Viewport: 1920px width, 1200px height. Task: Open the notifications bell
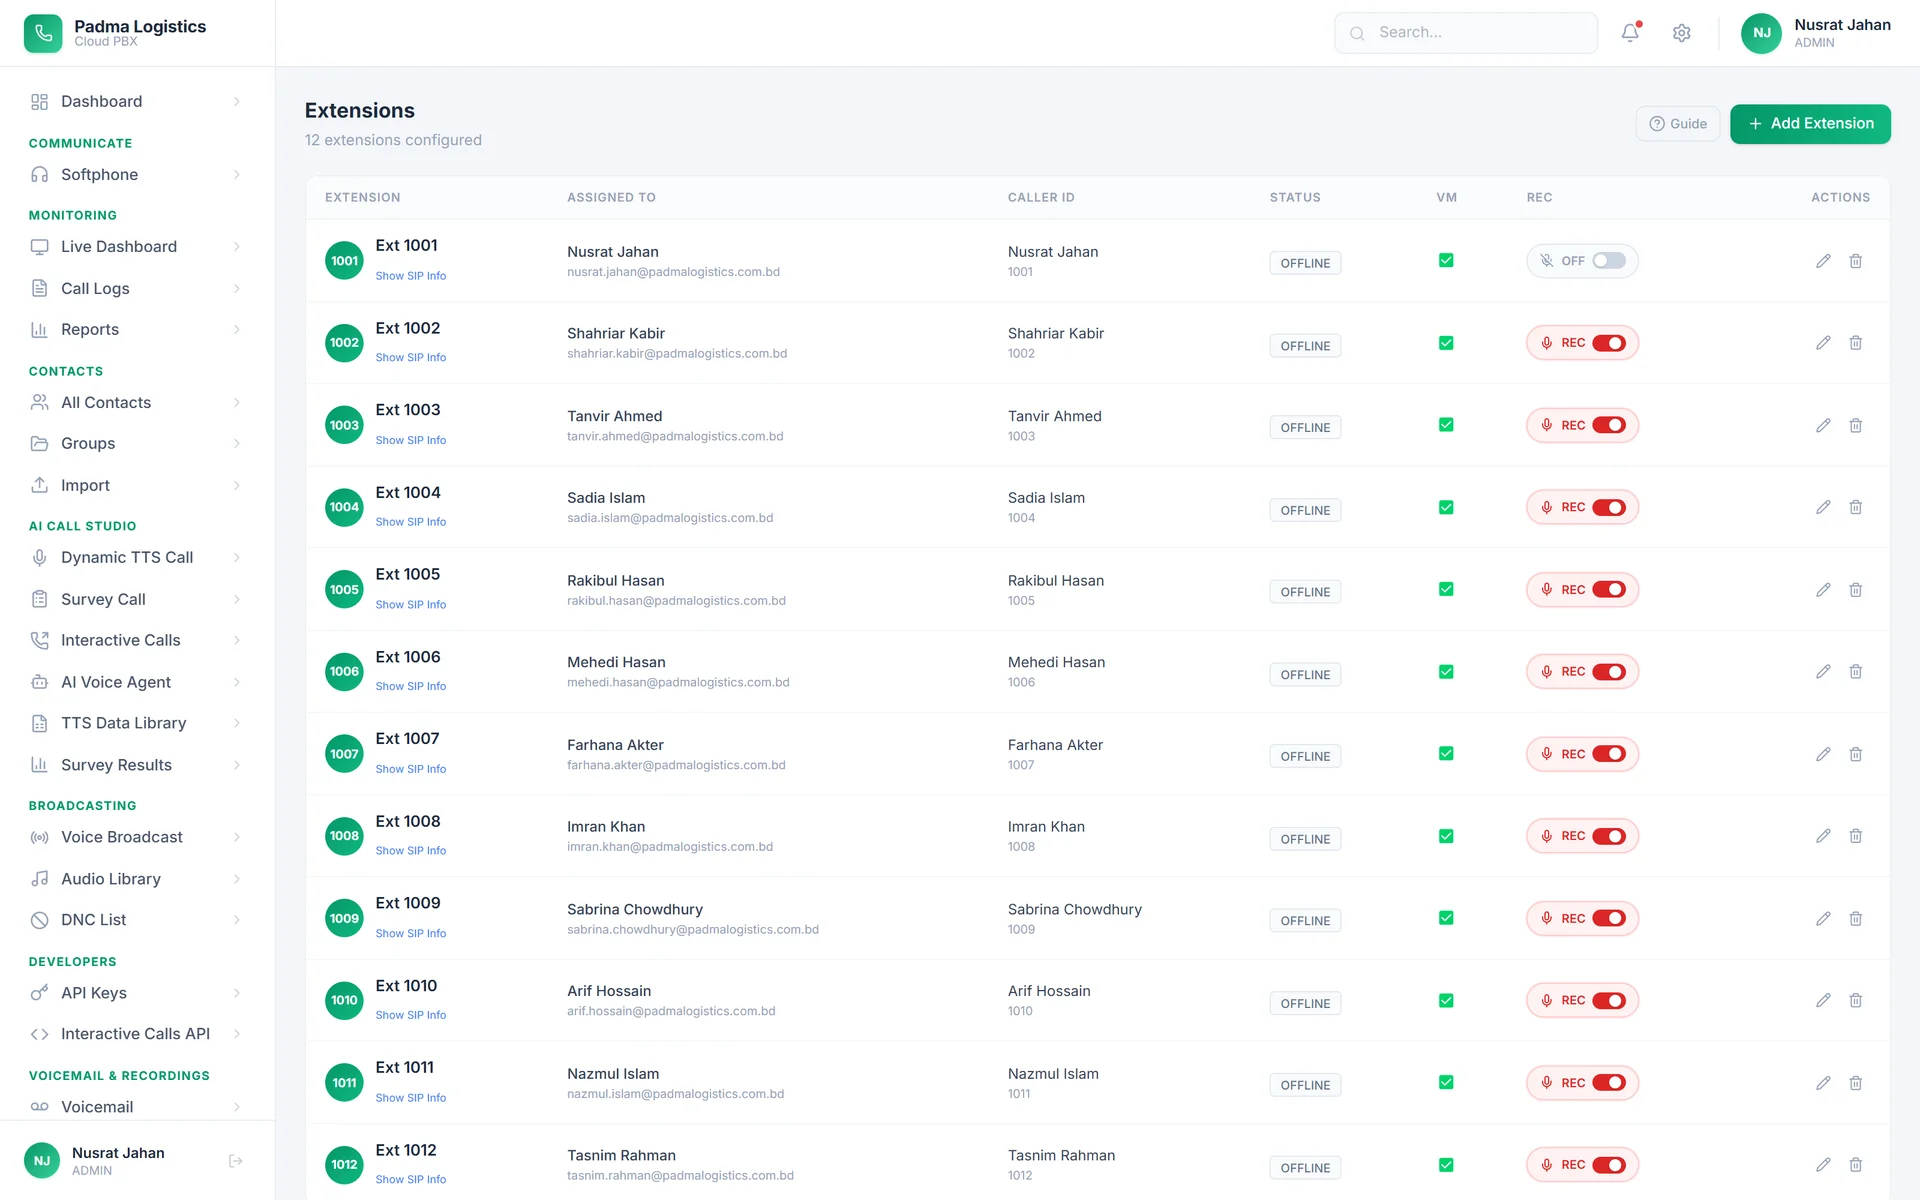(1630, 33)
